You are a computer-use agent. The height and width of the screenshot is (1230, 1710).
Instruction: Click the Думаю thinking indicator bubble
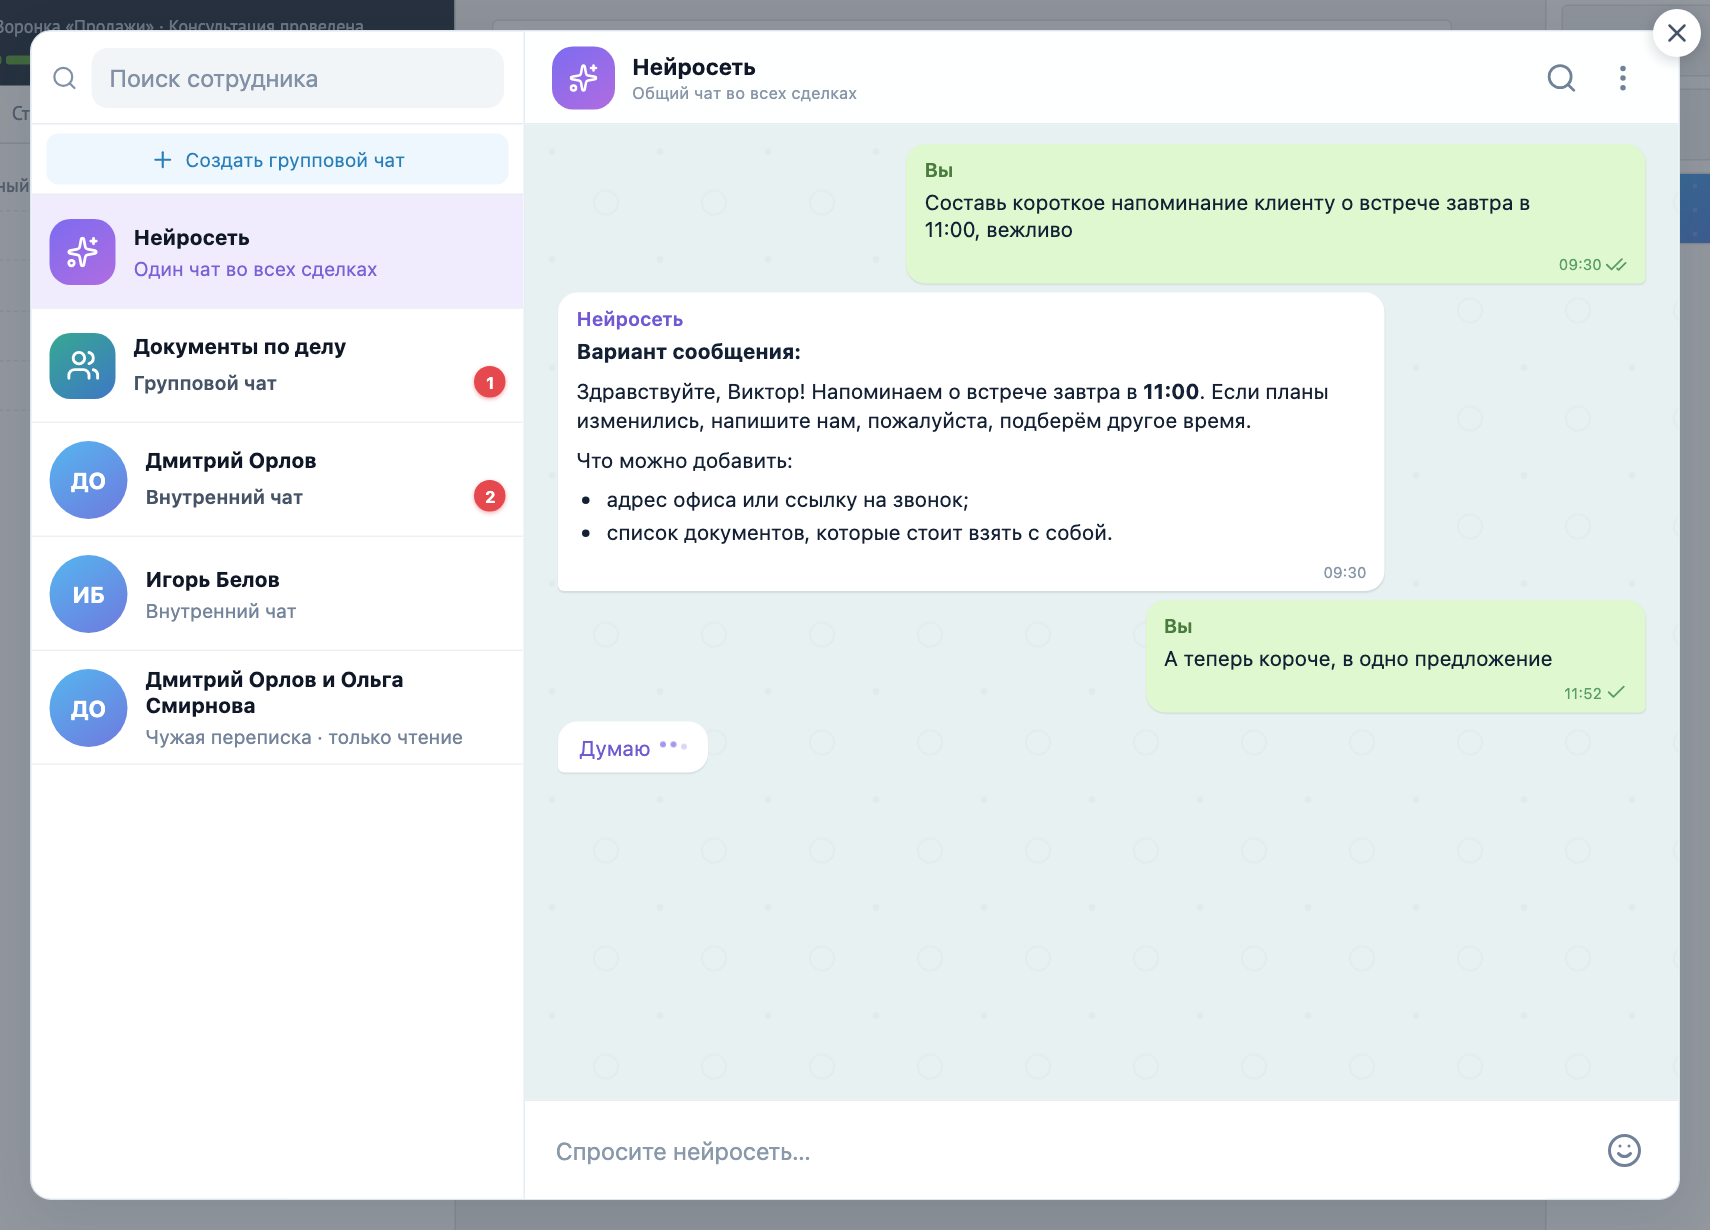(632, 747)
